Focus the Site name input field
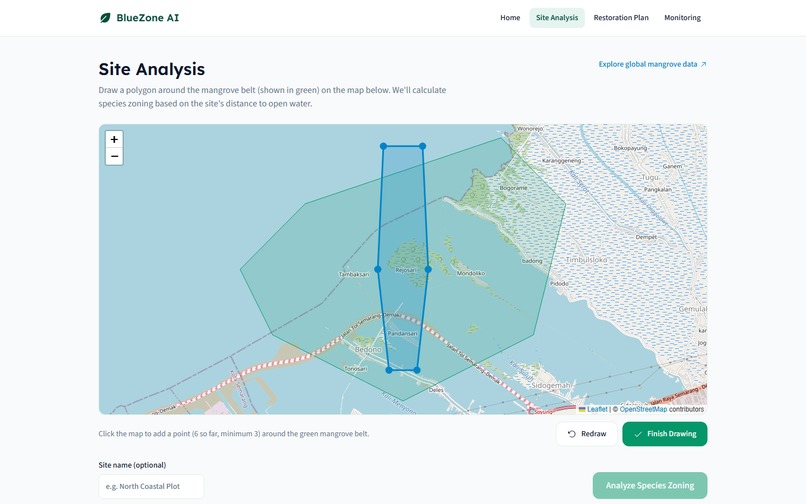The width and height of the screenshot is (806, 504). pyautogui.click(x=151, y=487)
